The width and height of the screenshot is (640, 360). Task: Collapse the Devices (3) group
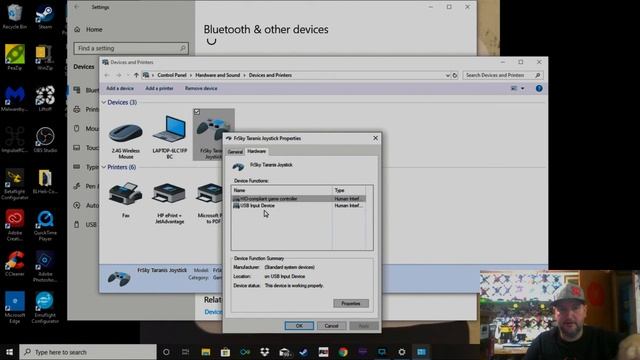pos(104,102)
